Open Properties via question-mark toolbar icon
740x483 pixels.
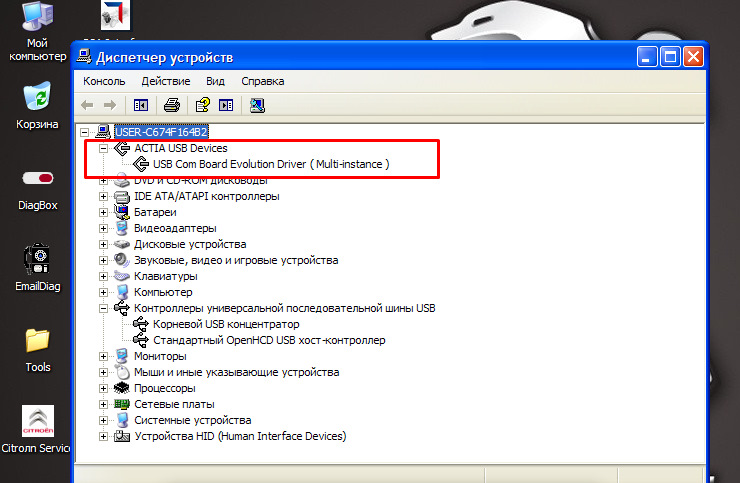coord(203,105)
